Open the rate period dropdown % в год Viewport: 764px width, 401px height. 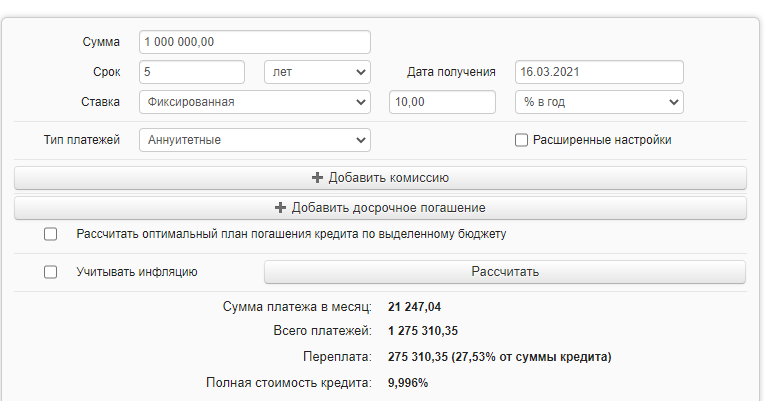[x=598, y=102]
